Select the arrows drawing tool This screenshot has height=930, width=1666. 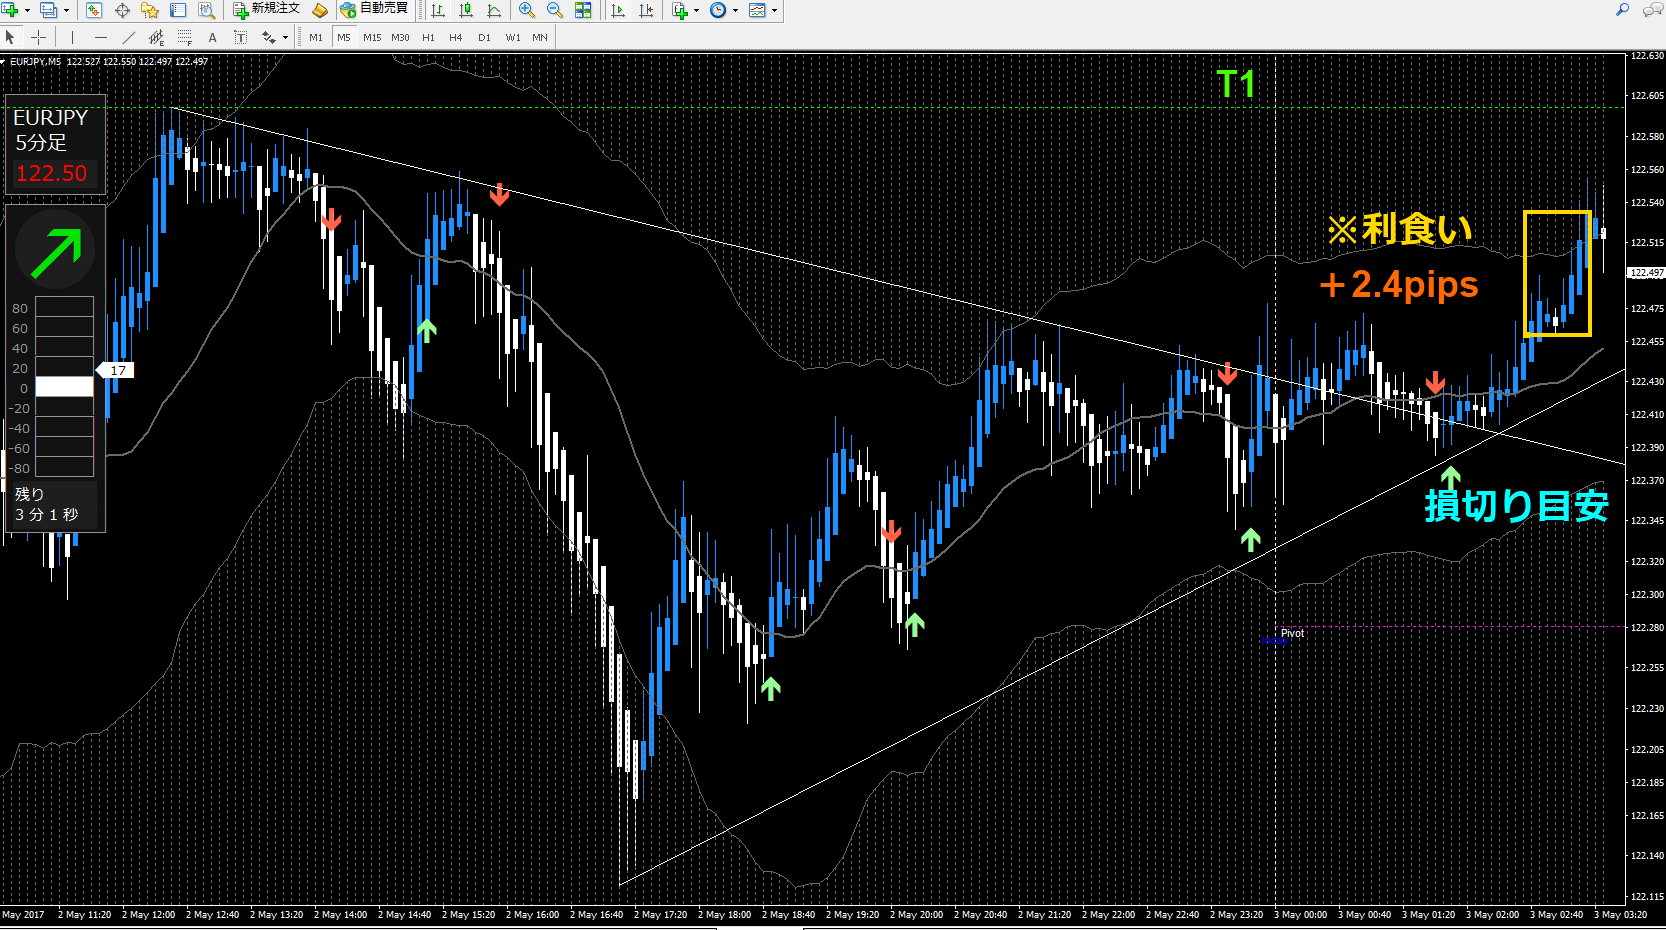[x=268, y=37]
